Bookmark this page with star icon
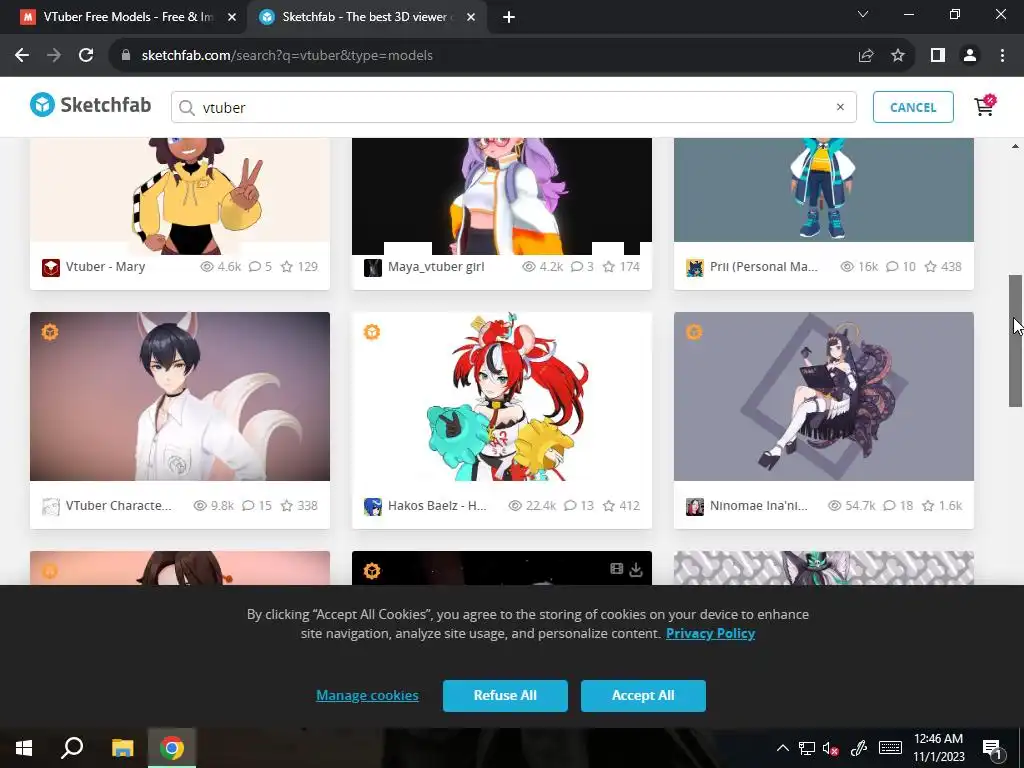 pyautogui.click(x=898, y=56)
